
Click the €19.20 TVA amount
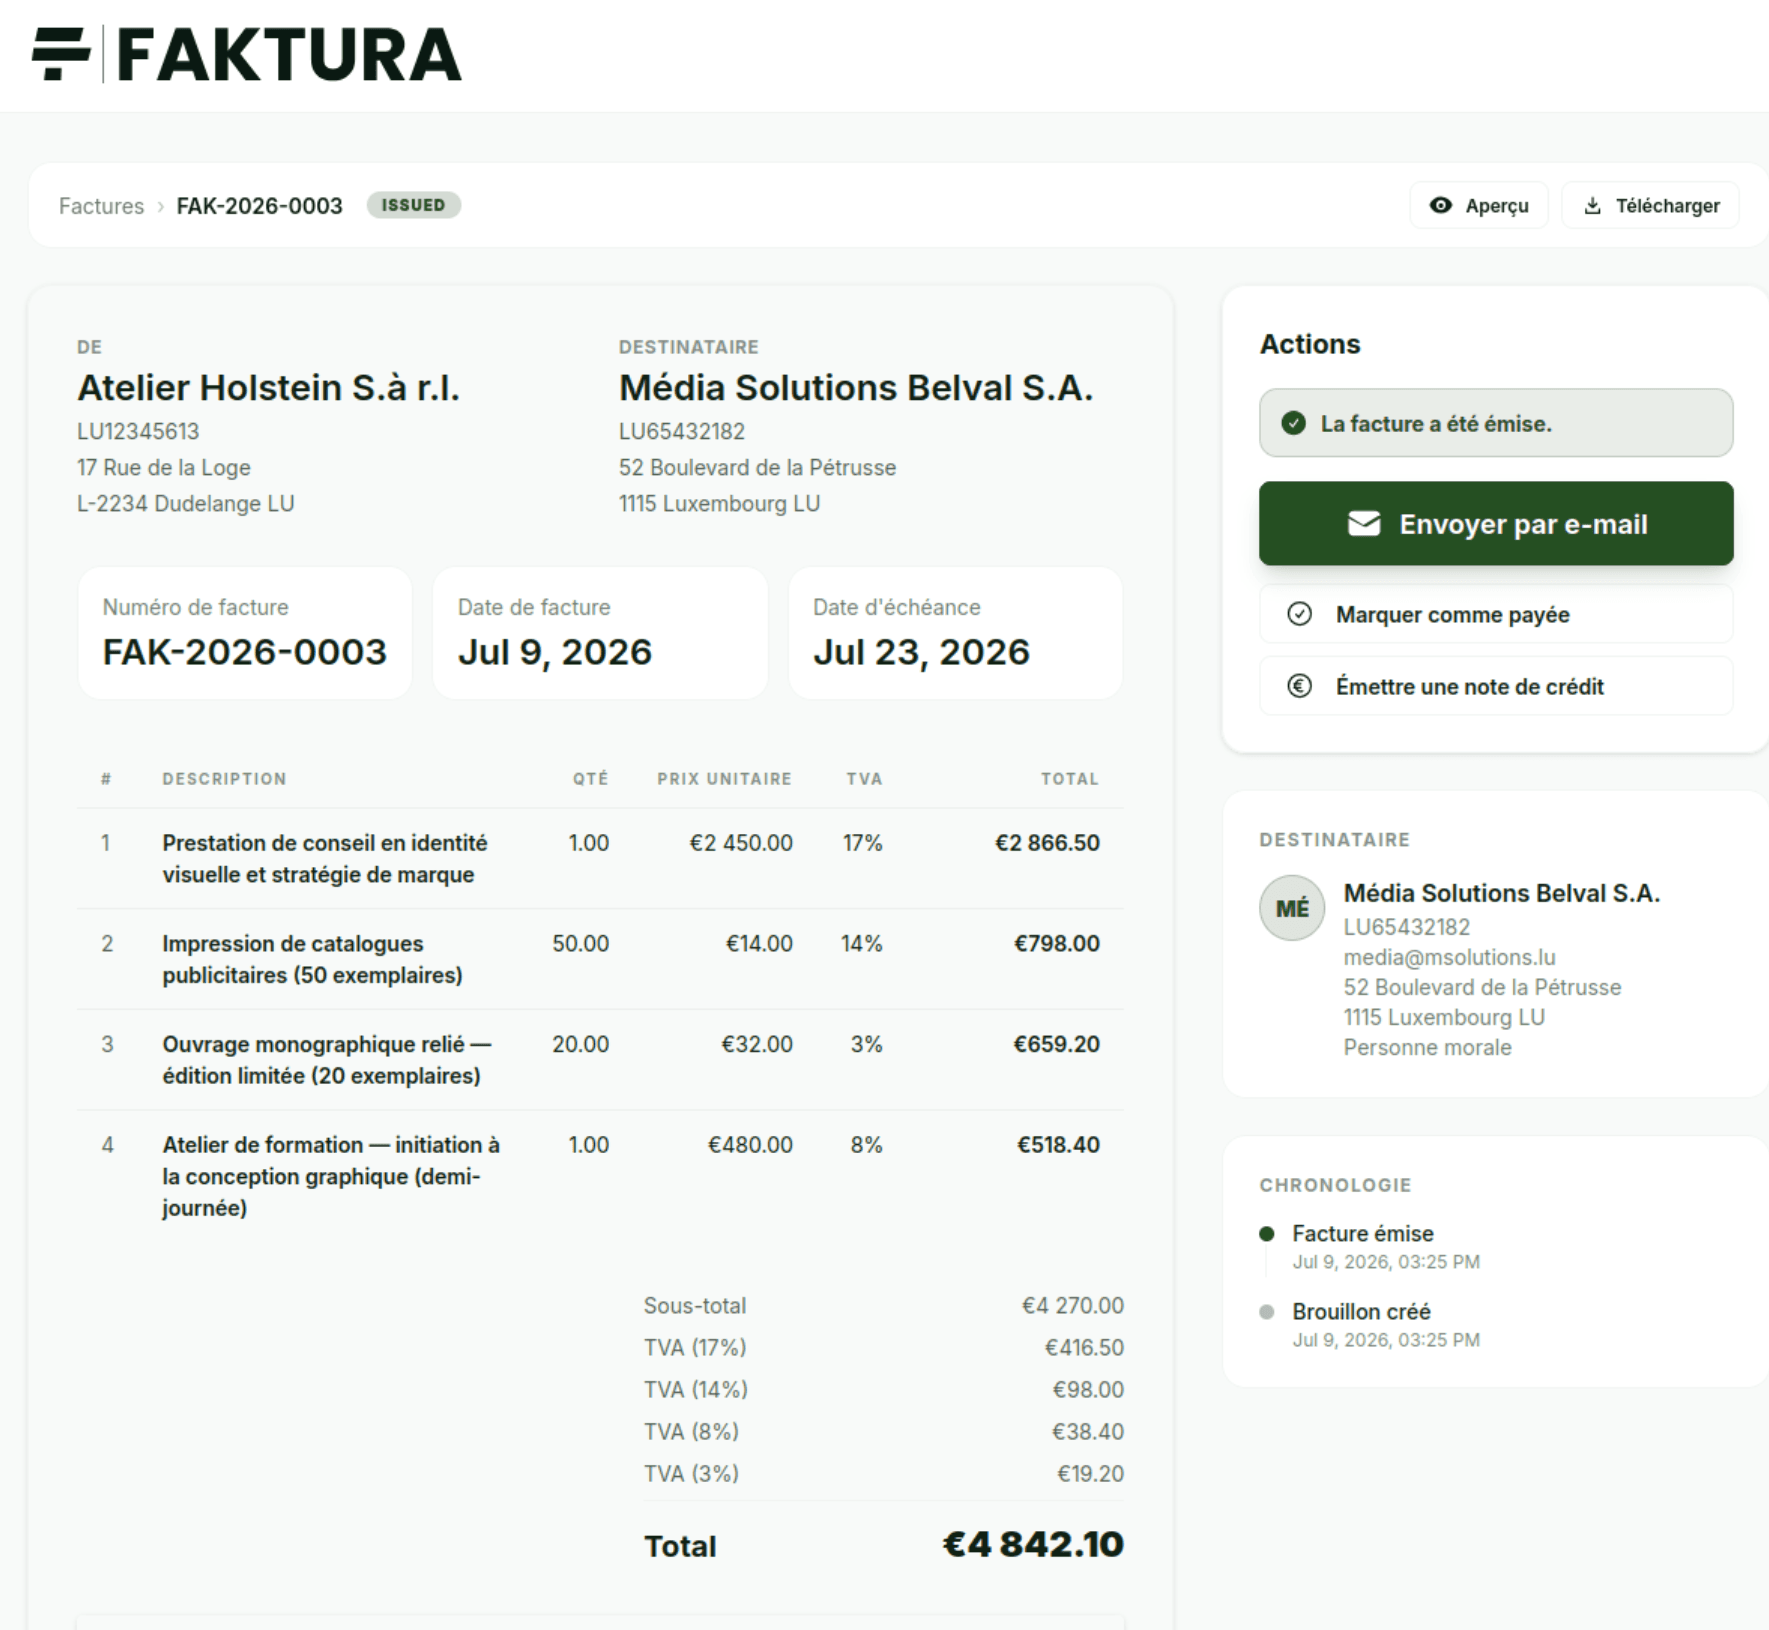click(x=1090, y=1474)
